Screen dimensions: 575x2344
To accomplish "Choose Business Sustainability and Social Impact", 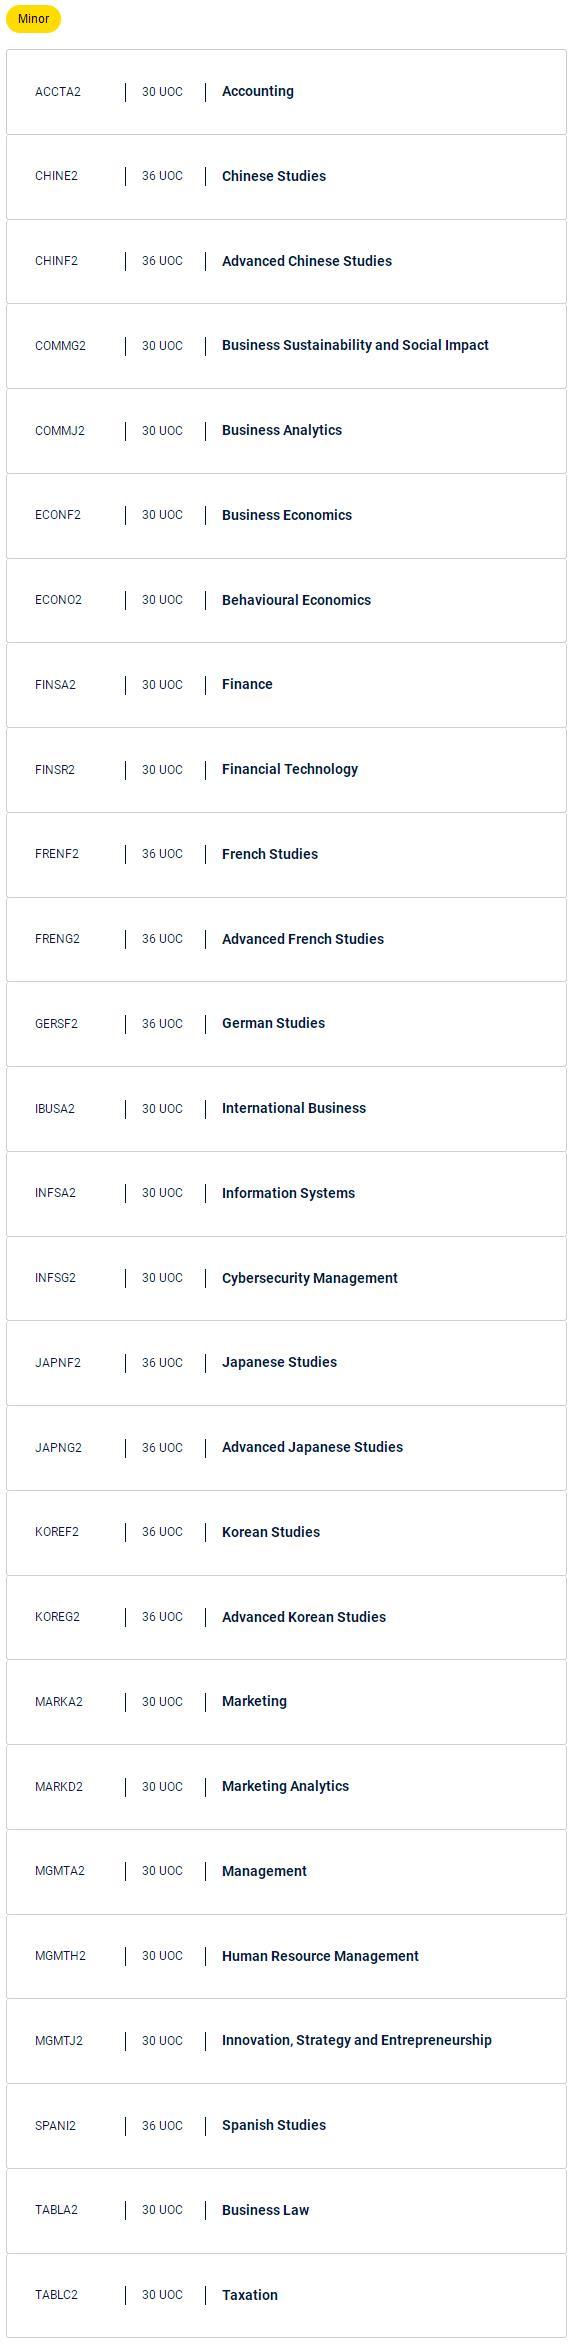I will 286,346.
